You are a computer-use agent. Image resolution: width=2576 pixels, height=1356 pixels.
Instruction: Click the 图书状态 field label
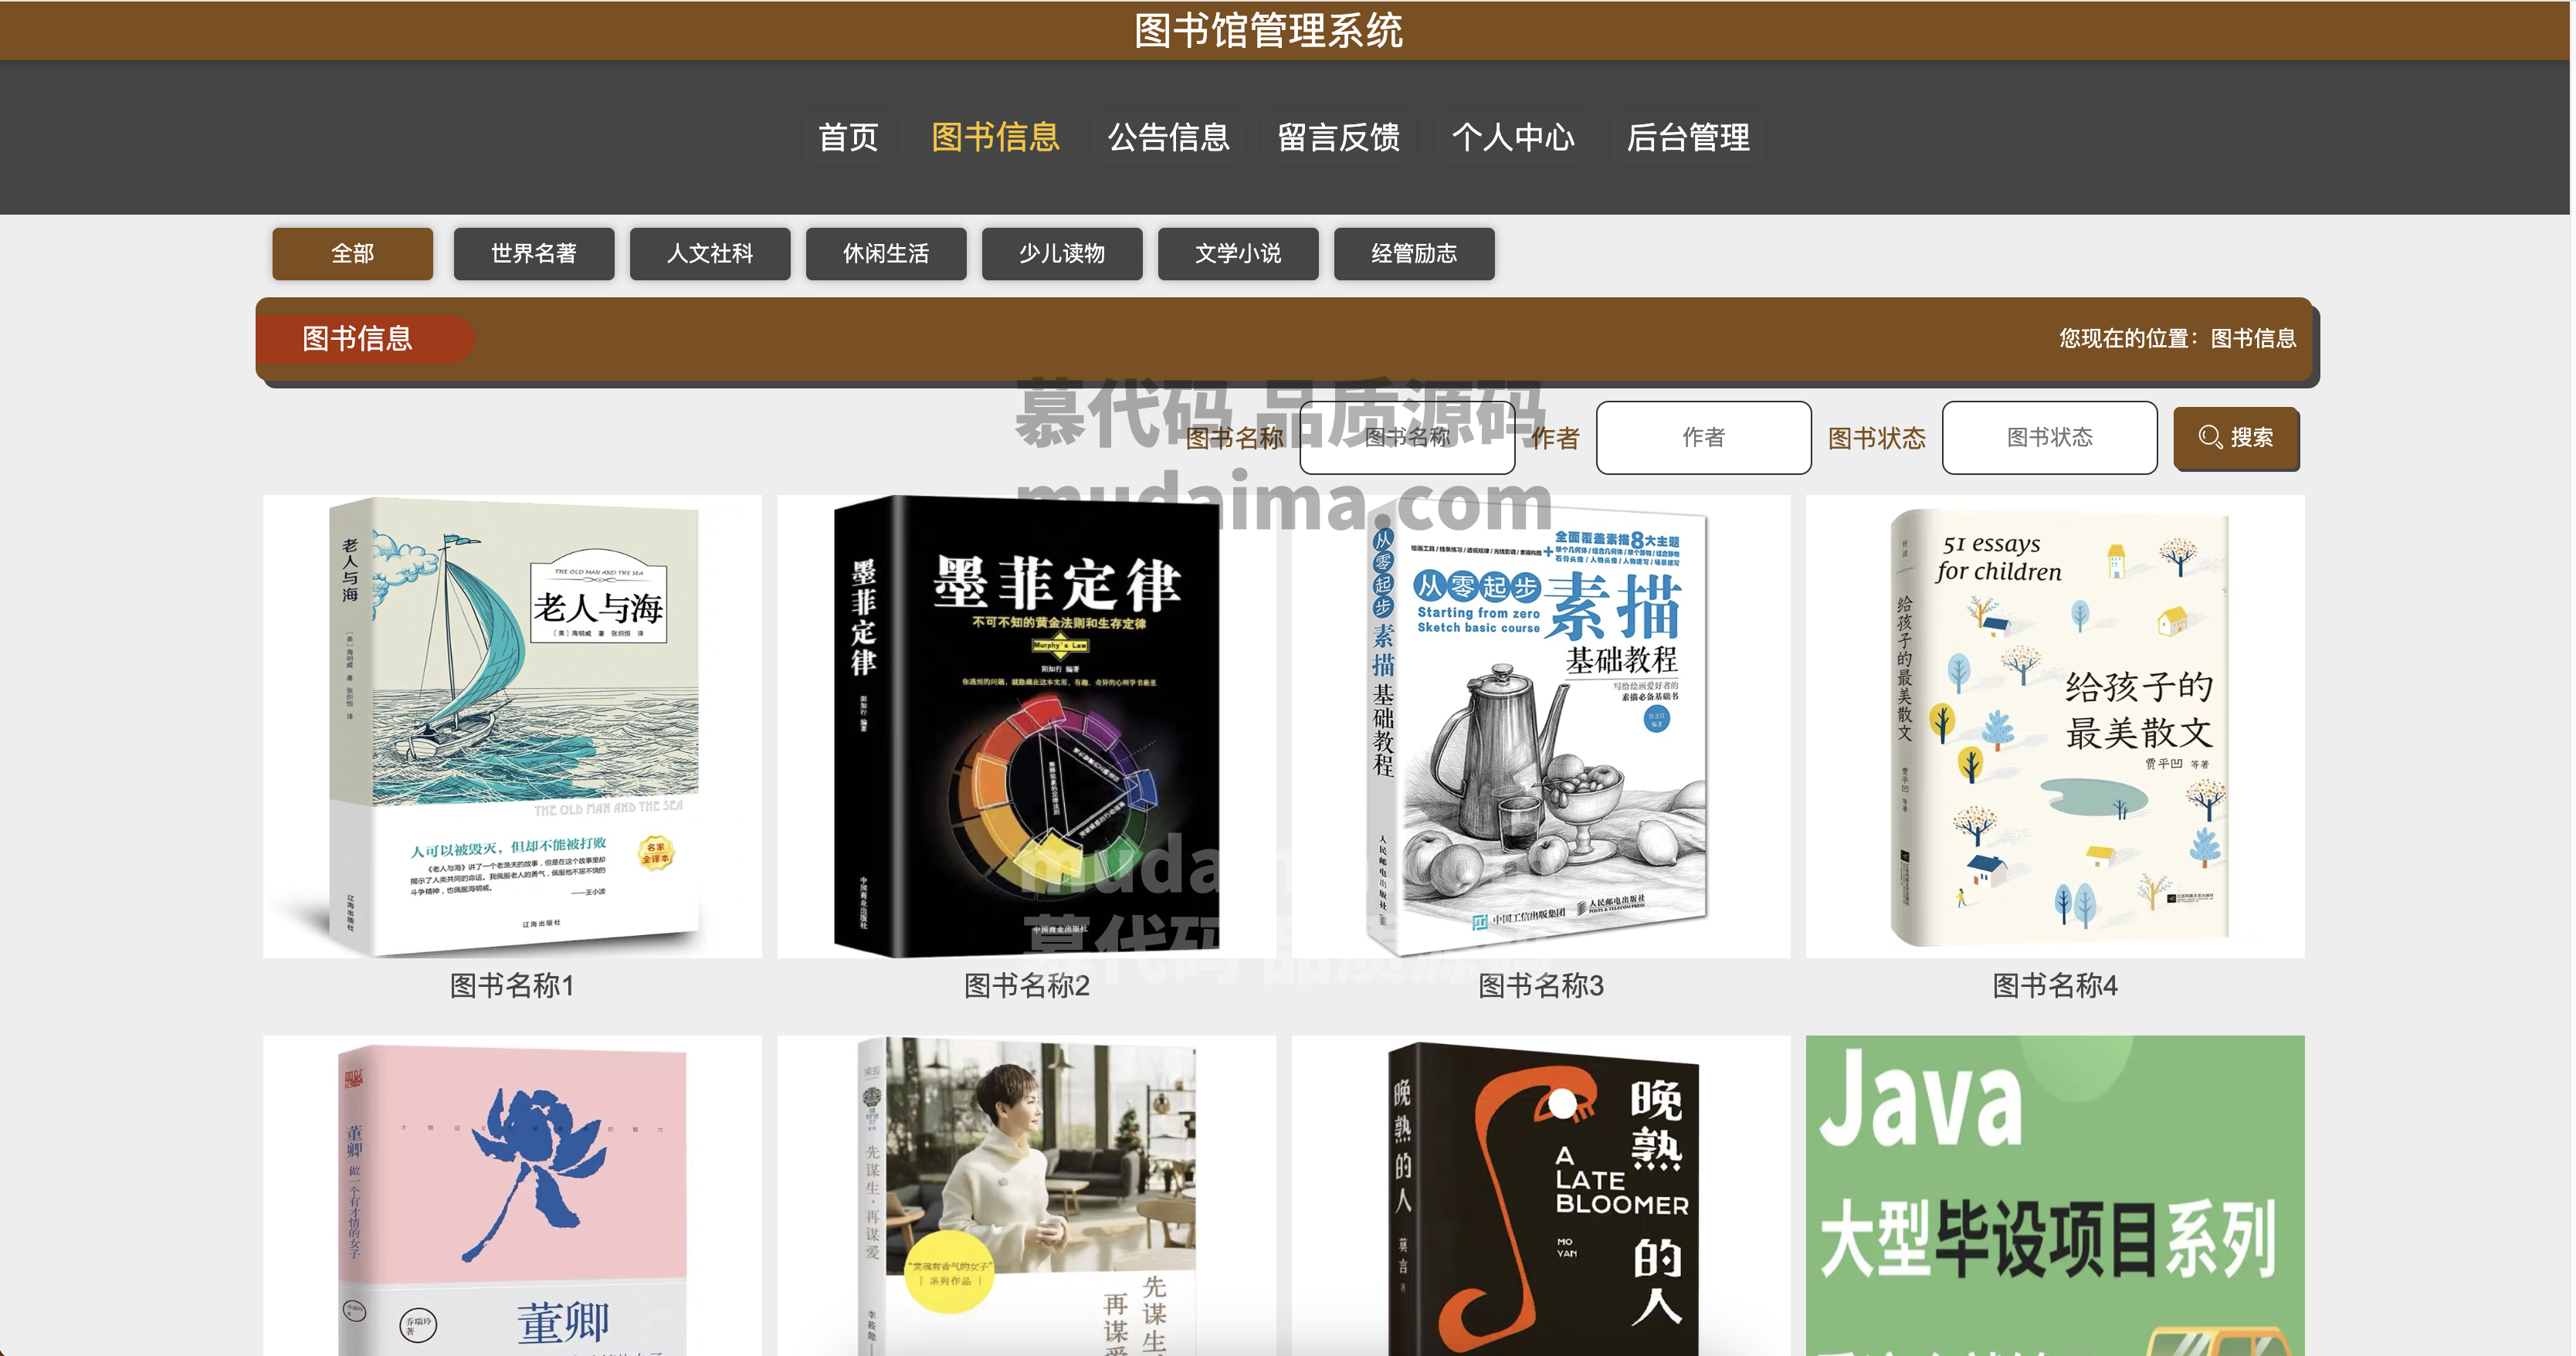click(1876, 438)
